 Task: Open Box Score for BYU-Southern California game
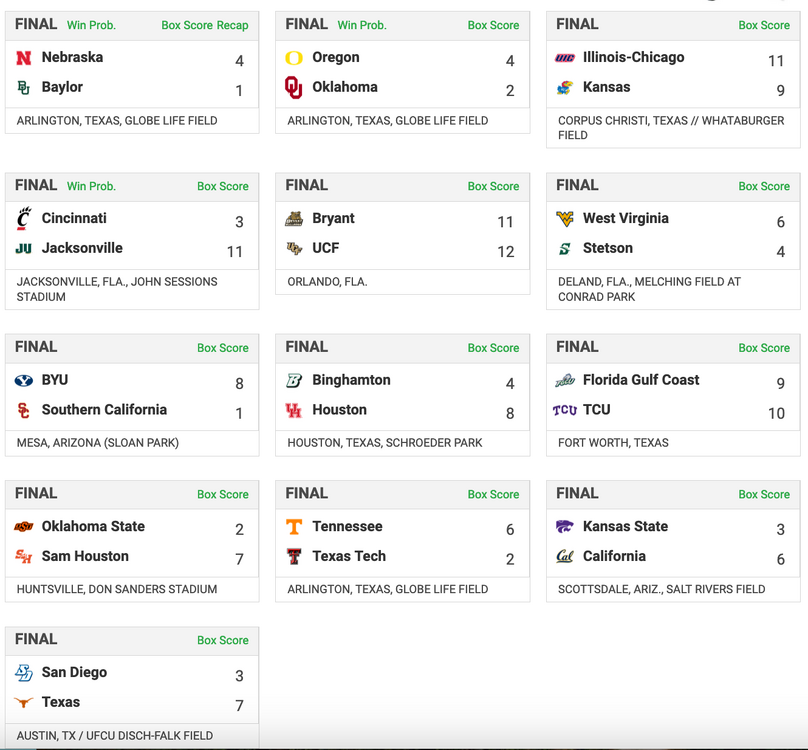222,348
